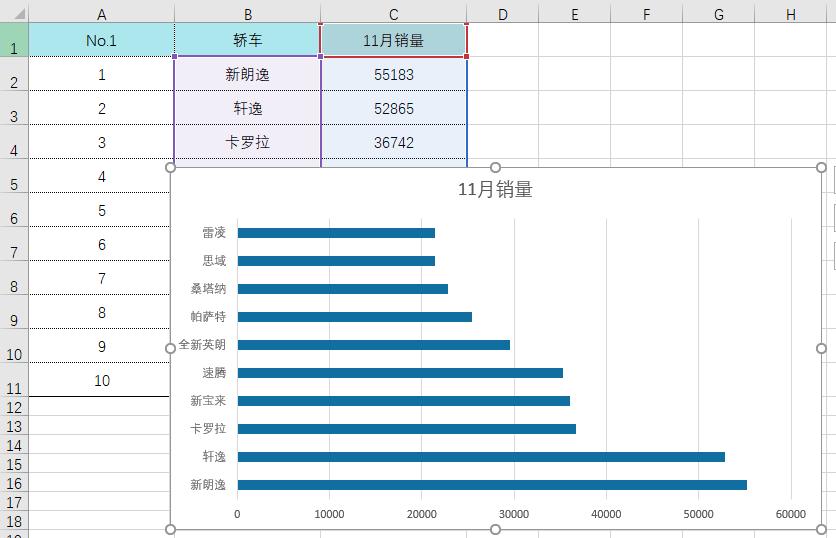Click the 新朗逸 bar in chart
This screenshot has height=538, width=836.
click(492, 485)
